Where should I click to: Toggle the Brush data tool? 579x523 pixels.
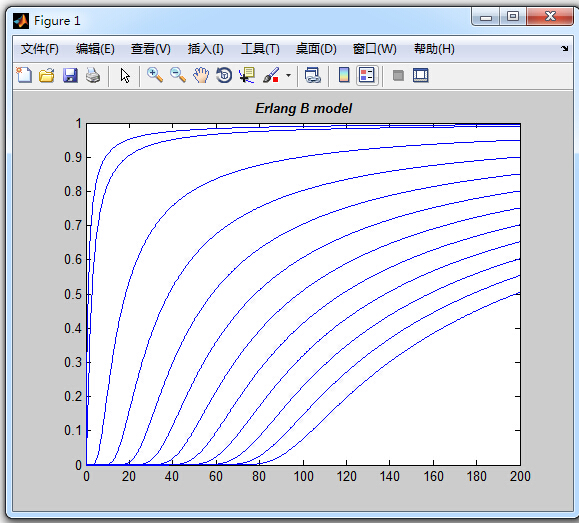[x=271, y=75]
